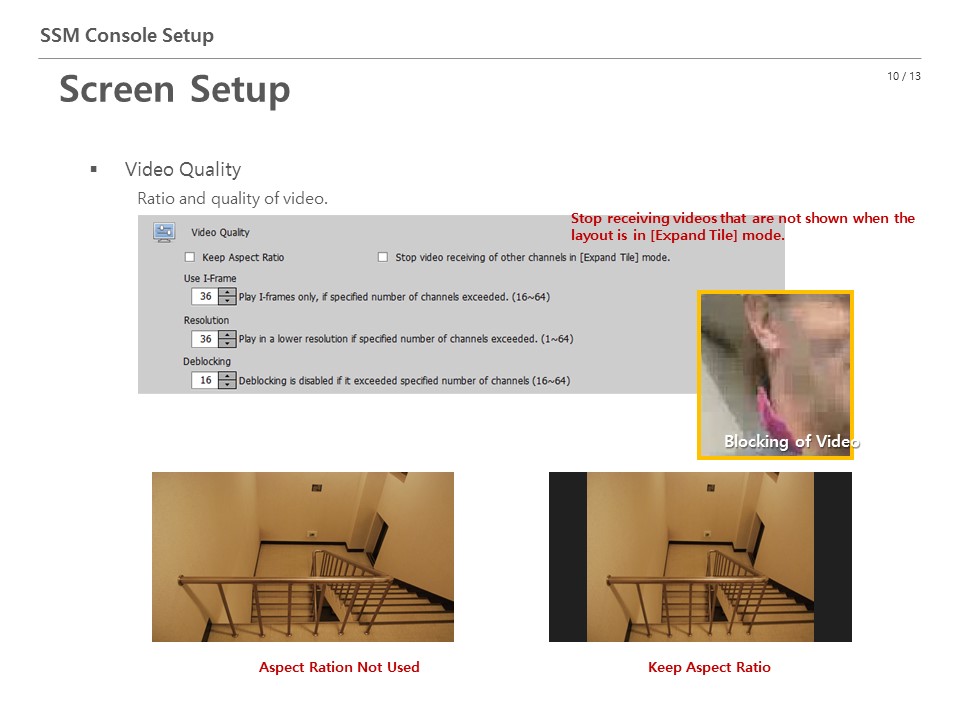Screen dimensions: 960x720
Task: Click the 'Deblocking' label in the panel
Action: click(207, 361)
